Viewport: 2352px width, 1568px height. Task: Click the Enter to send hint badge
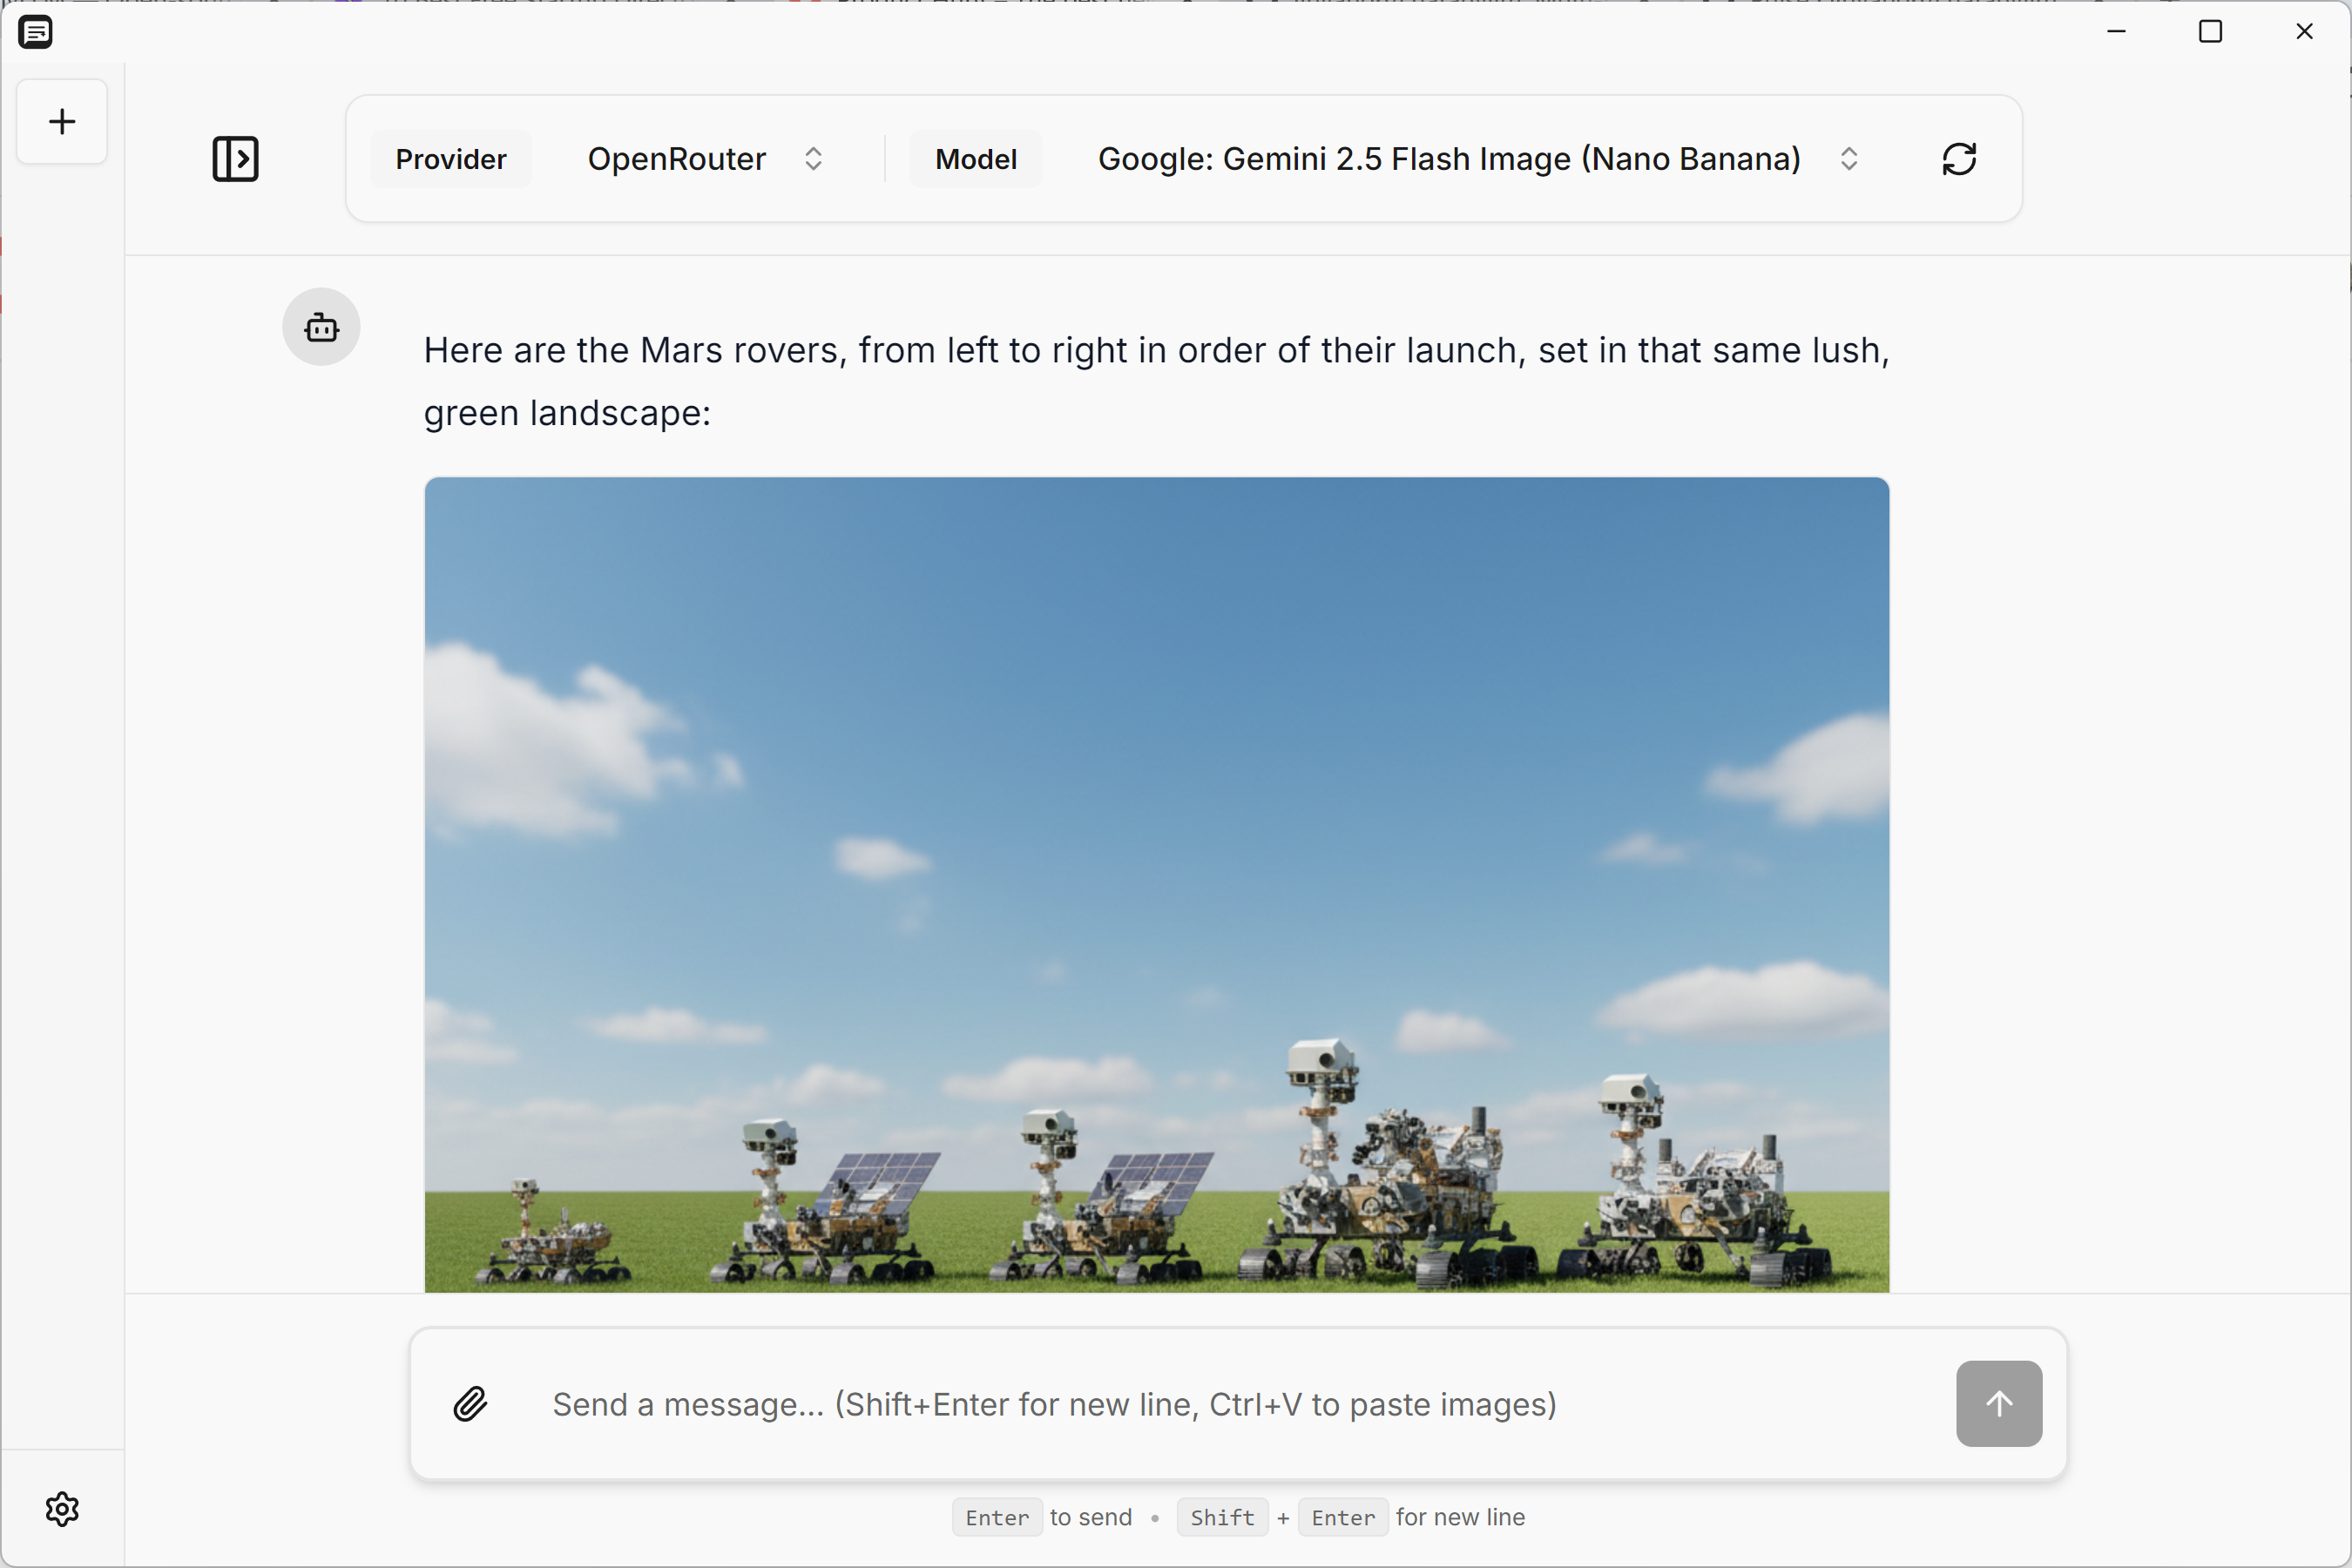(x=996, y=1517)
